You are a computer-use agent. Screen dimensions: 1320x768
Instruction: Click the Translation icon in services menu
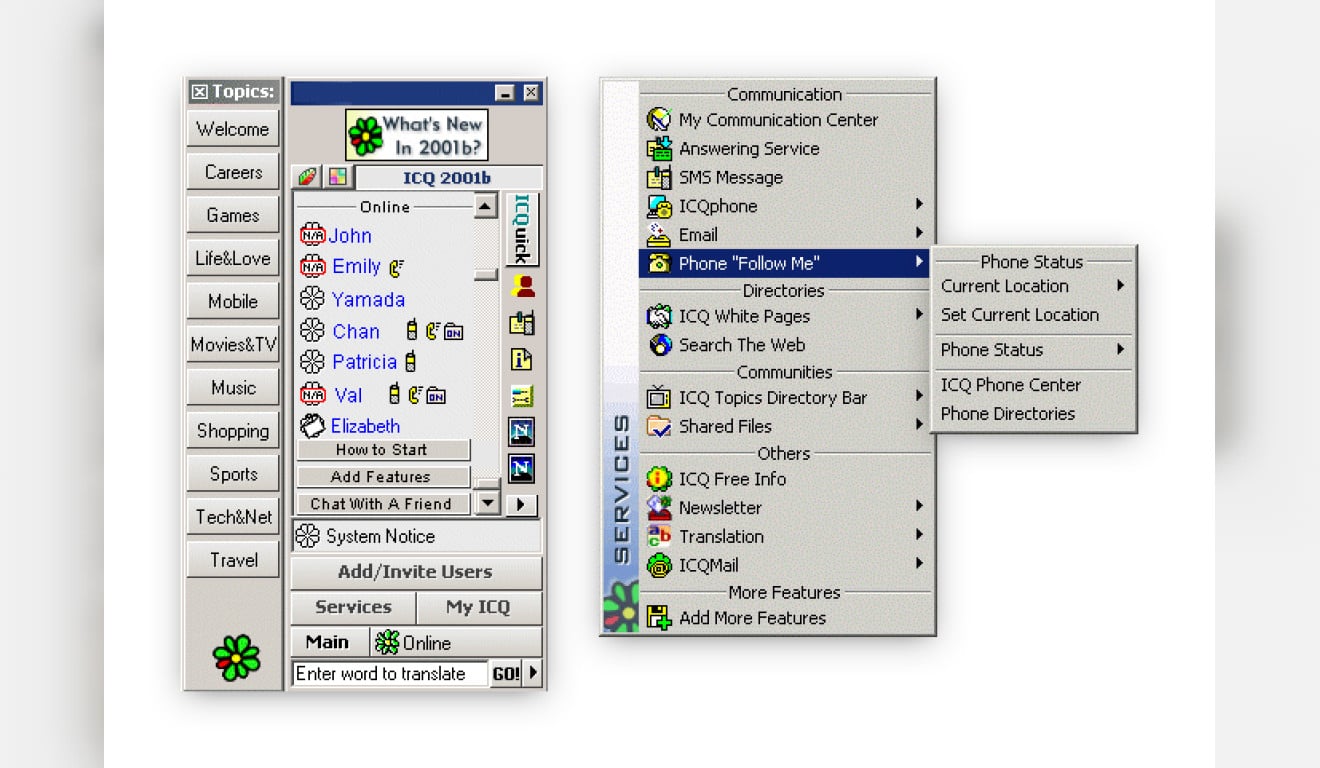pyautogui.click(x=659, y=537)
